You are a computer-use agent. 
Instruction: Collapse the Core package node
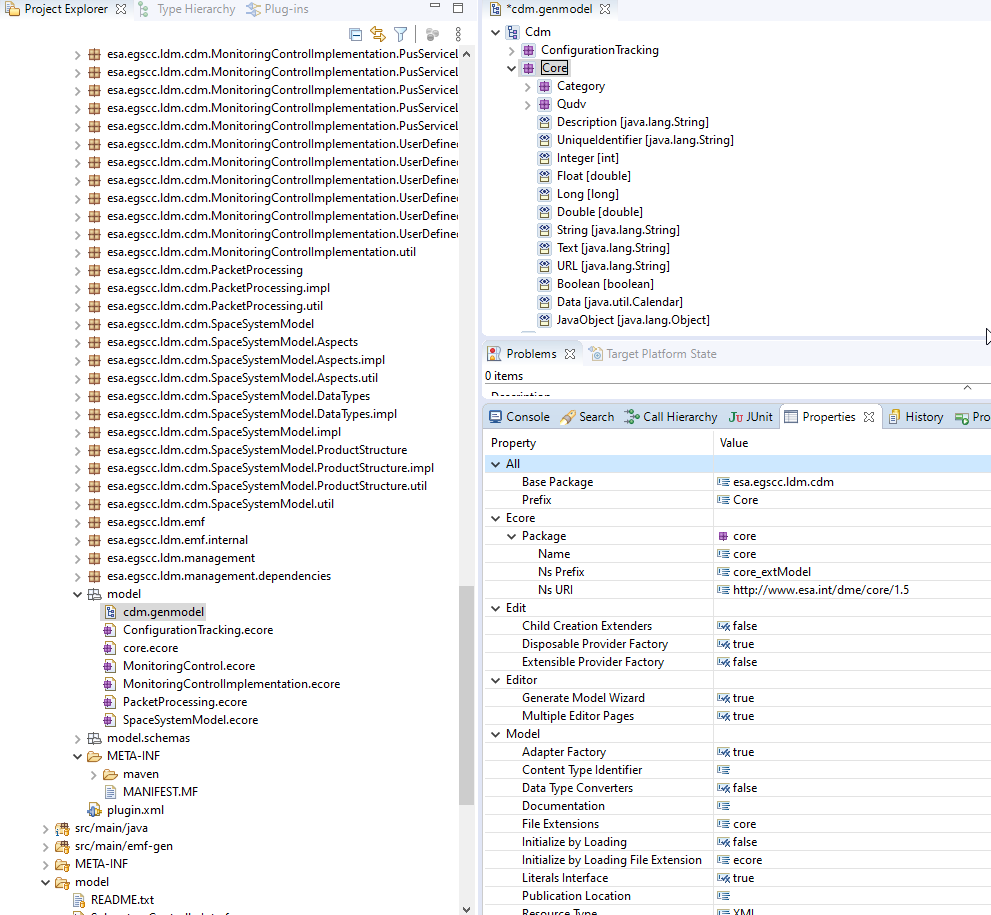[x=512, y=68]
